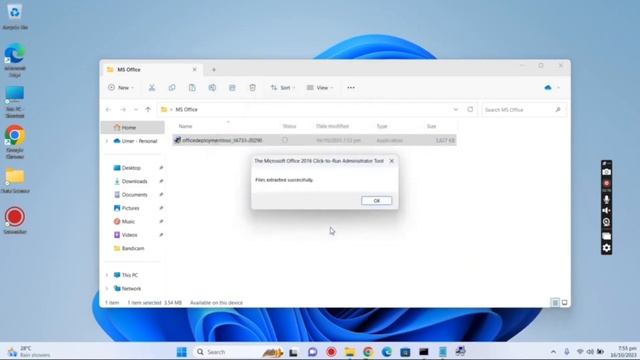
Task: Sort by the Name column header
Action: [185, 127]
